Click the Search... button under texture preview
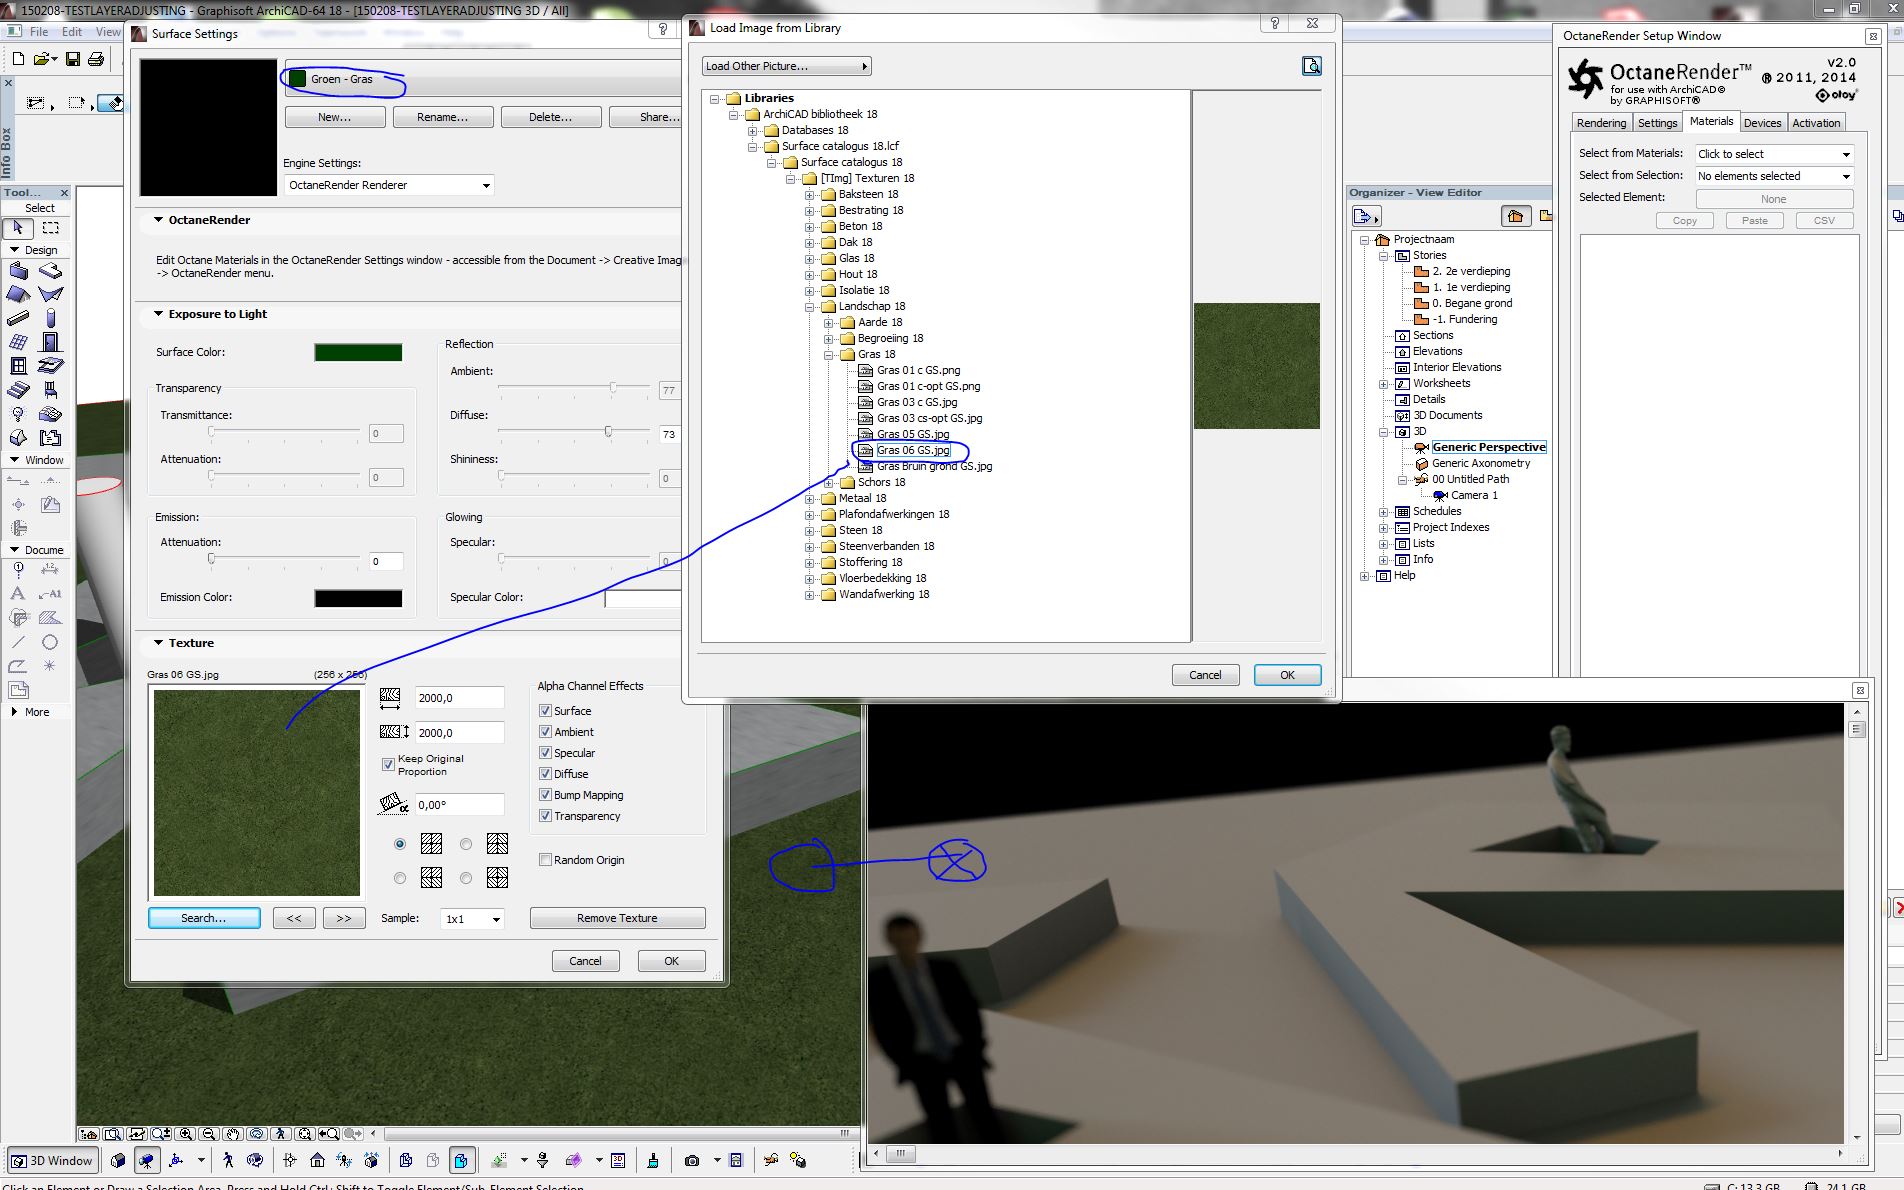1904x1190 pixels. coord(204,918)
